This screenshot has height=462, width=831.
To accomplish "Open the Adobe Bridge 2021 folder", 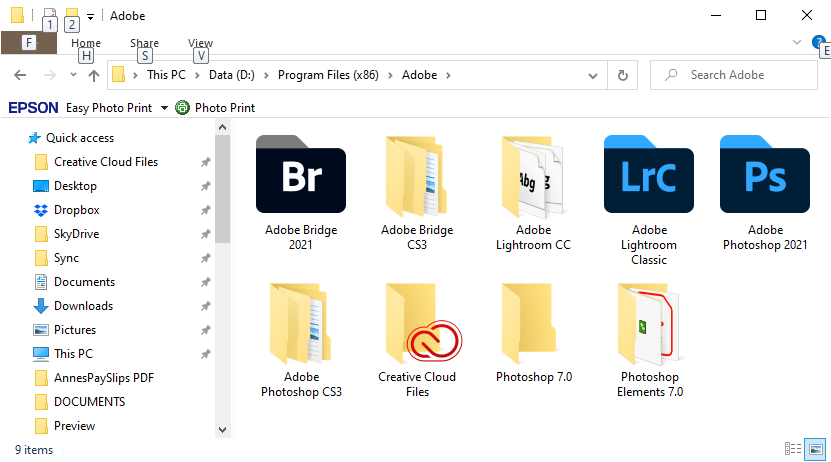I will [301, 193].
